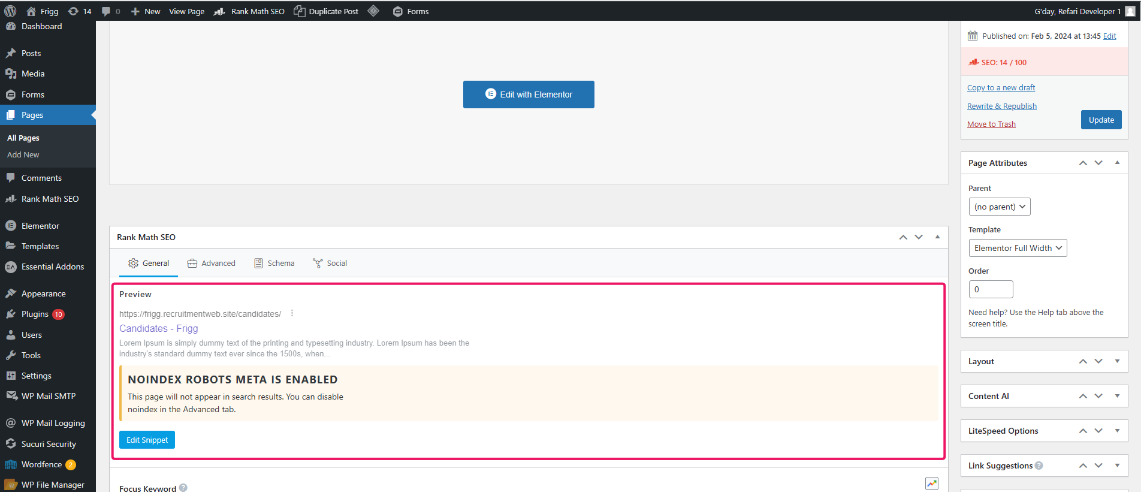Open the Template dropdown
The image size is (1141, 492).
[1017, 247]
